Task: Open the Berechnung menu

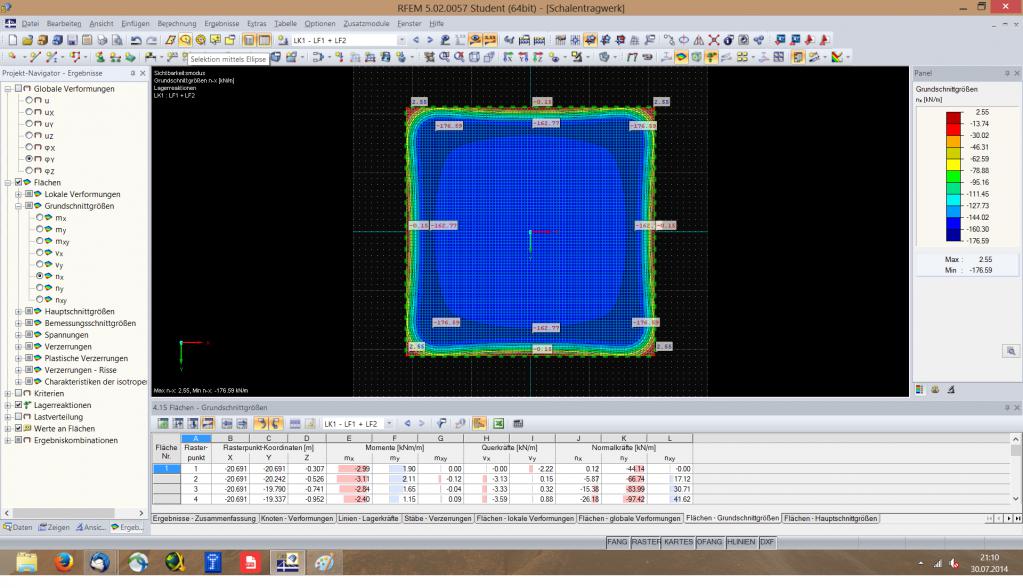Action: [176, 23]
